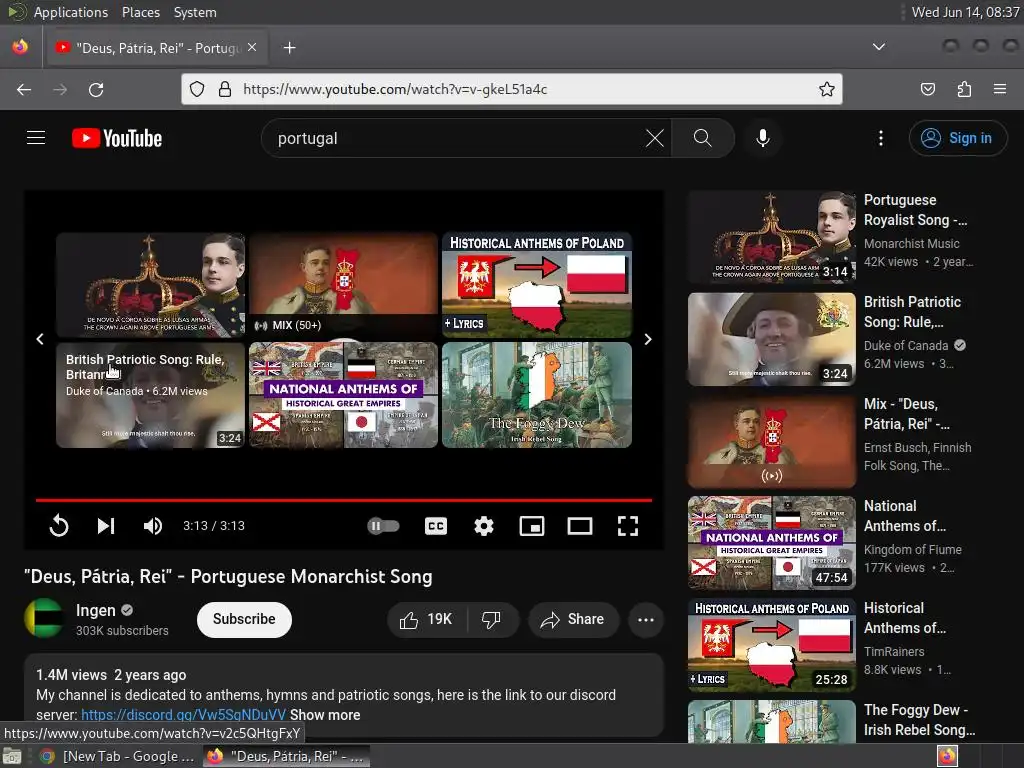Image resolution: width=1024 pixels, height=768 pixels.
Task: Go to YouTube home via logo
Action: [x=117, y=138]
